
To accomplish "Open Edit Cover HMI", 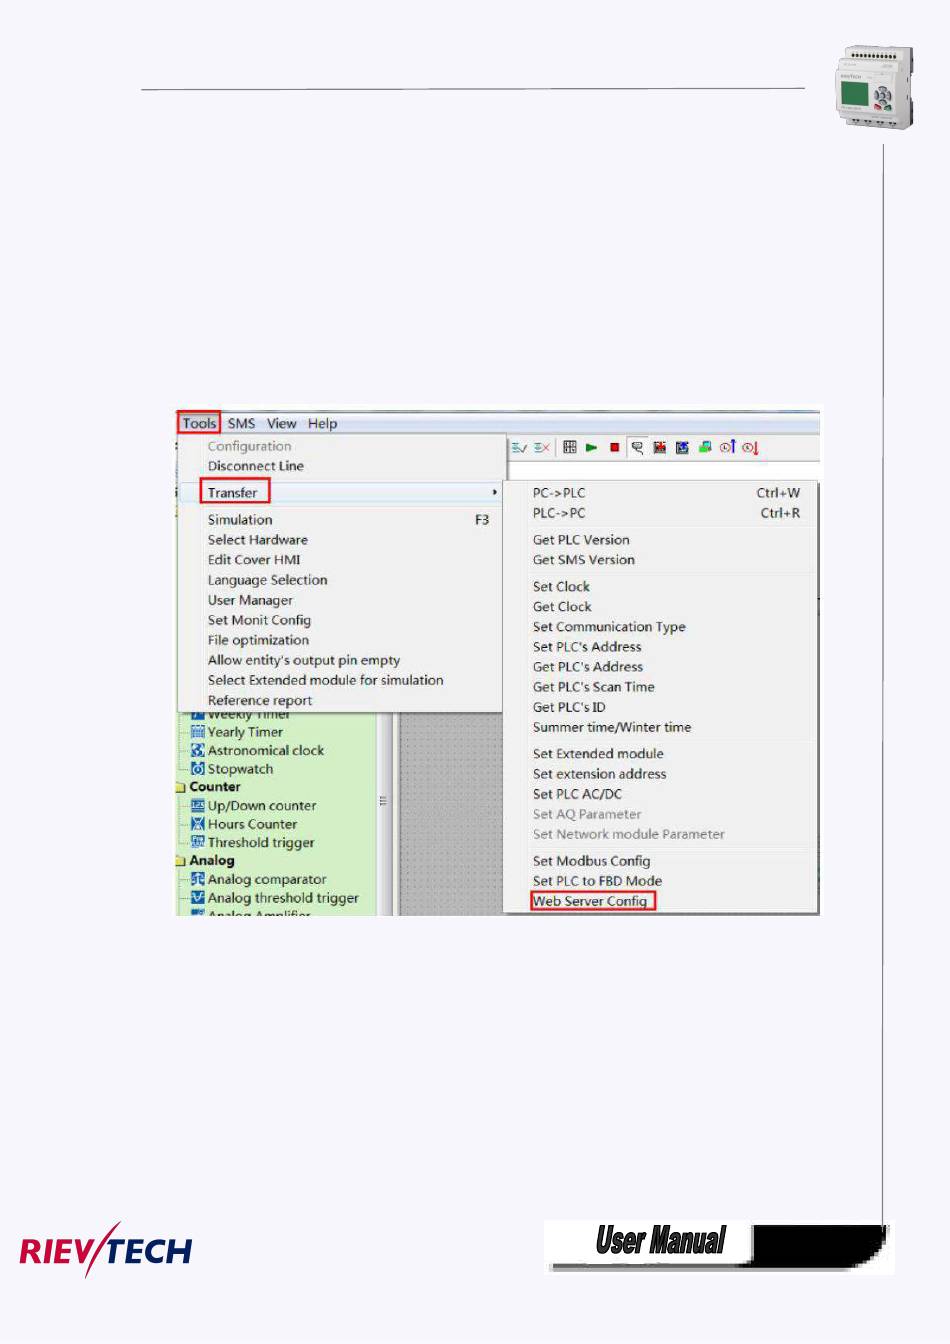I will 254,560.
